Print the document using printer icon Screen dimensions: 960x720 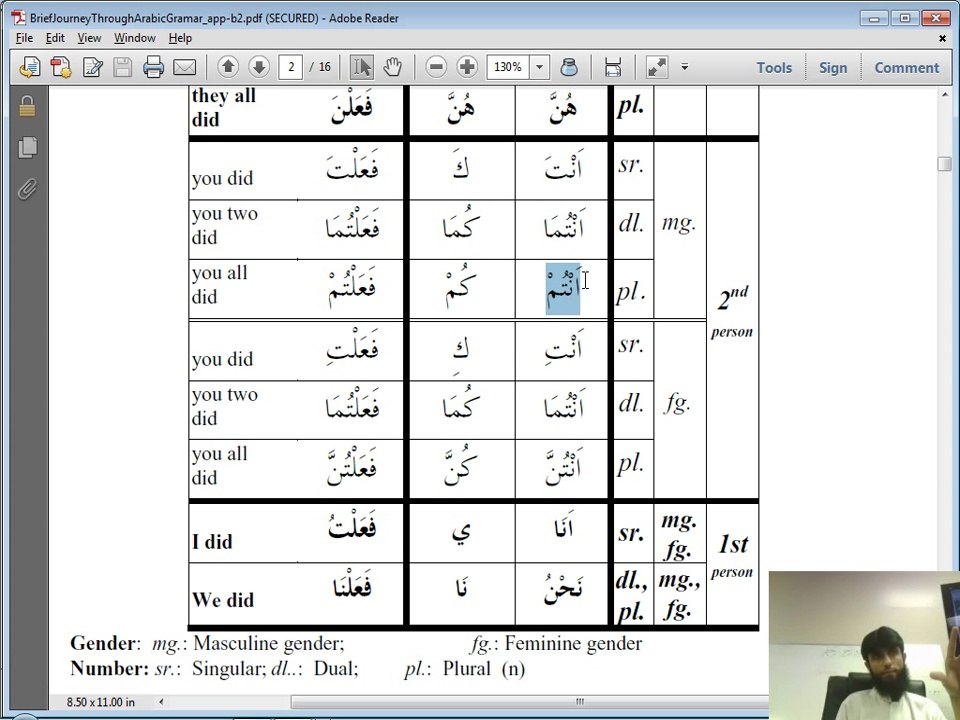coord(153,67)
